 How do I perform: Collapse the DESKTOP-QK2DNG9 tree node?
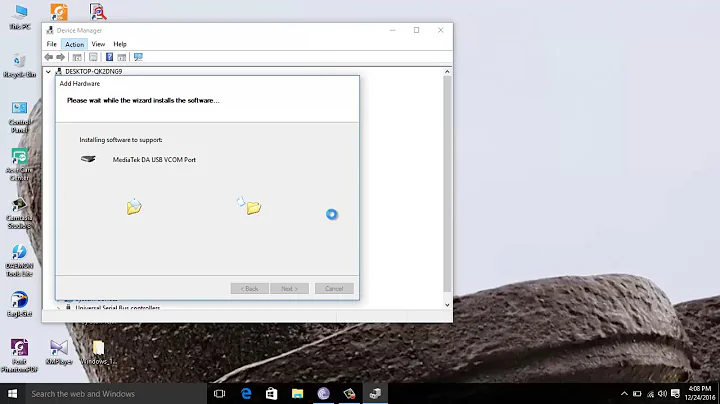pyautogui.click(x=48, y=72)
